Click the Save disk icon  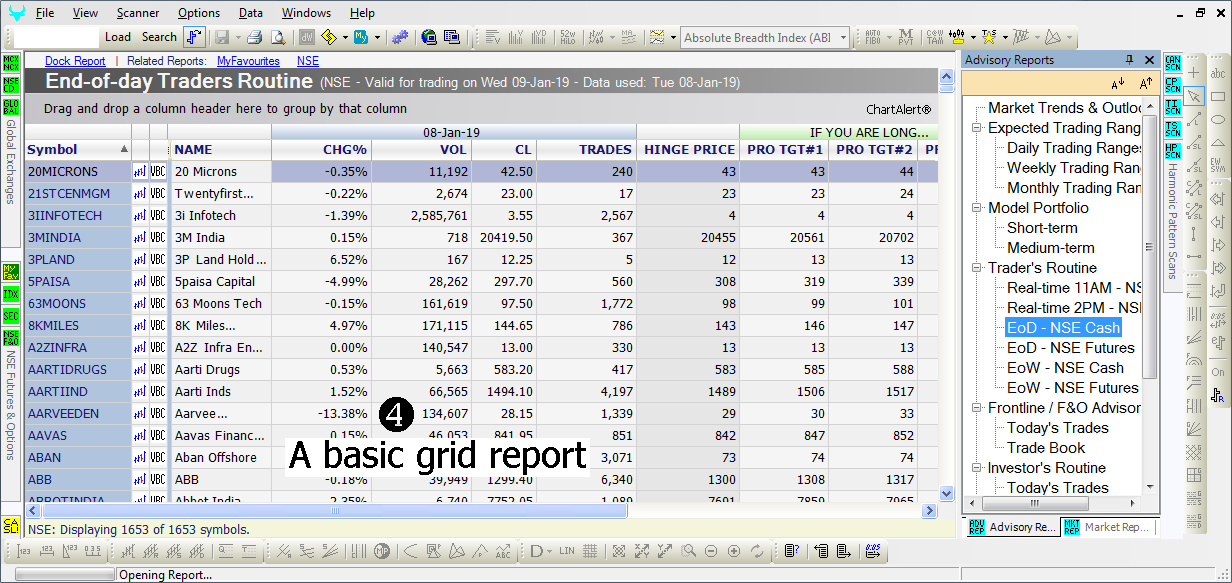[x=221, y=37]
